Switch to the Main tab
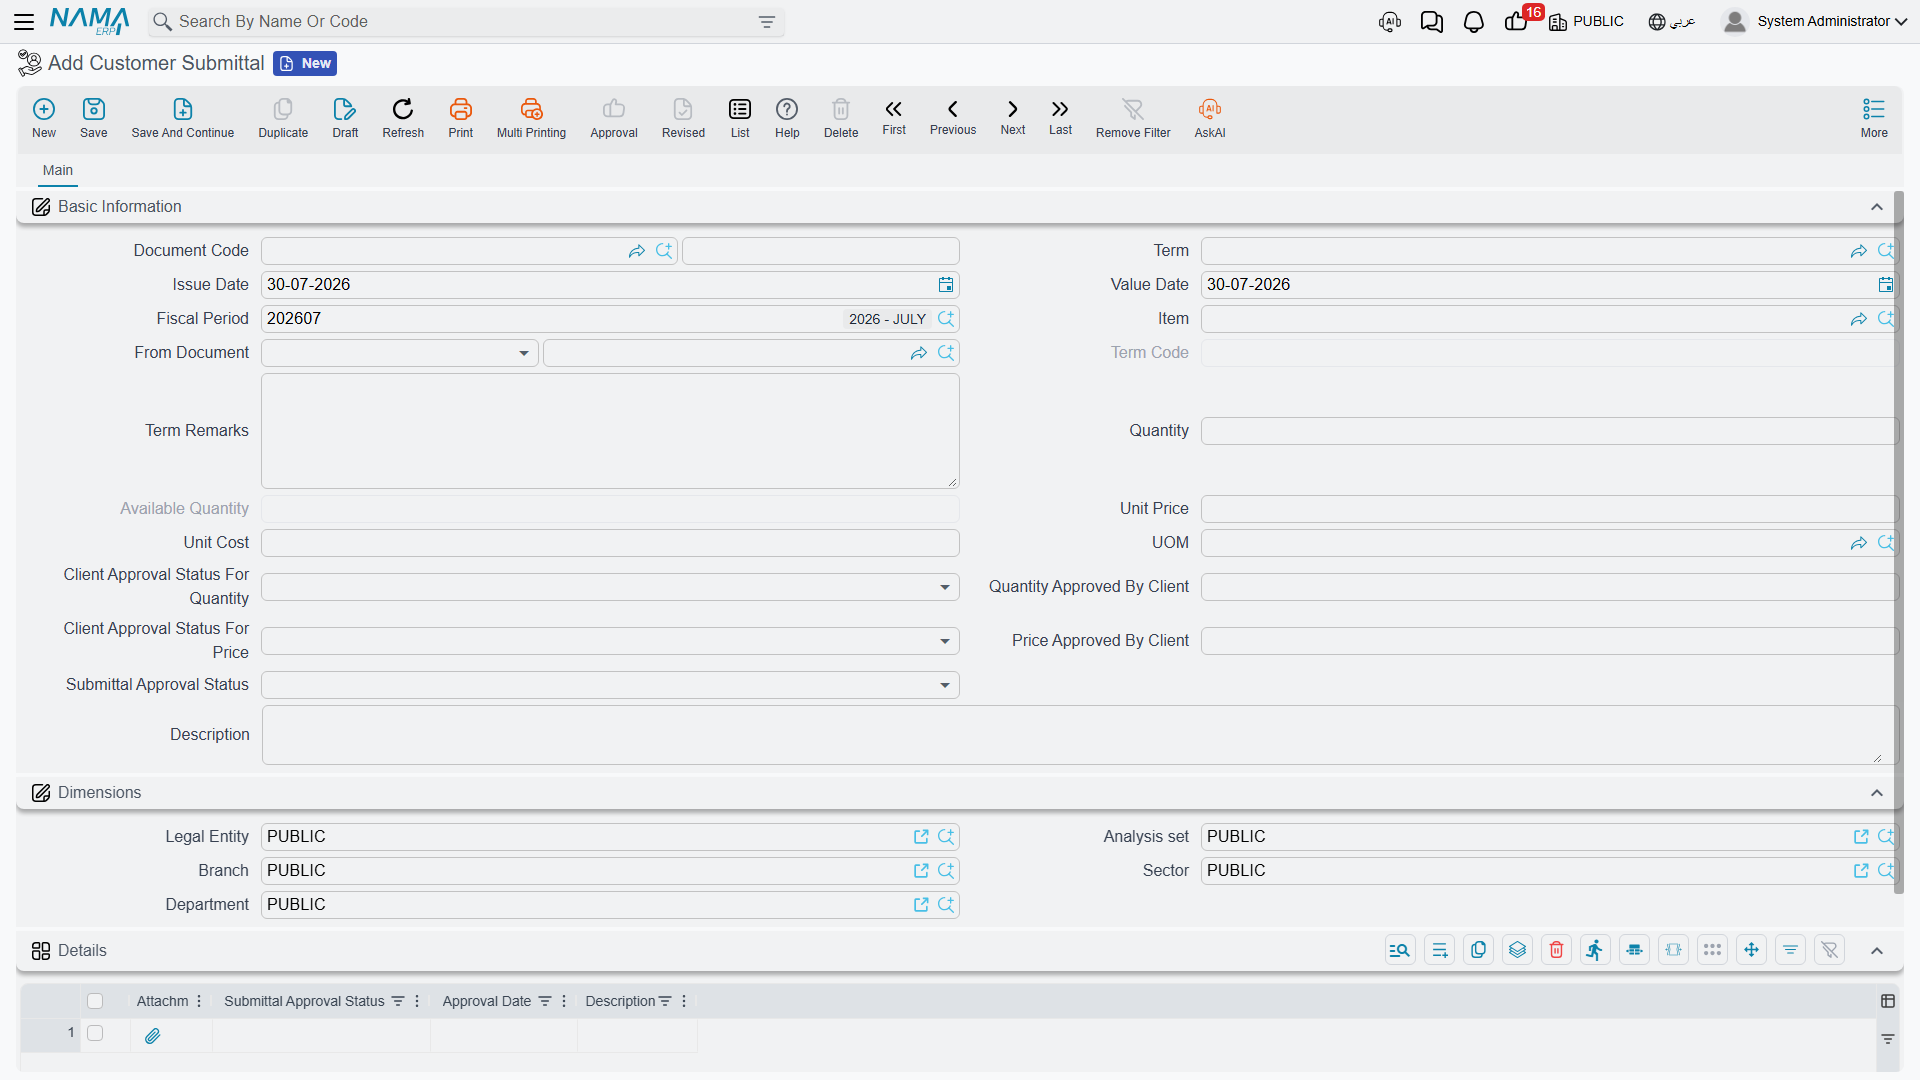Screen dimensions: 1920x1080 click(58, 171)
